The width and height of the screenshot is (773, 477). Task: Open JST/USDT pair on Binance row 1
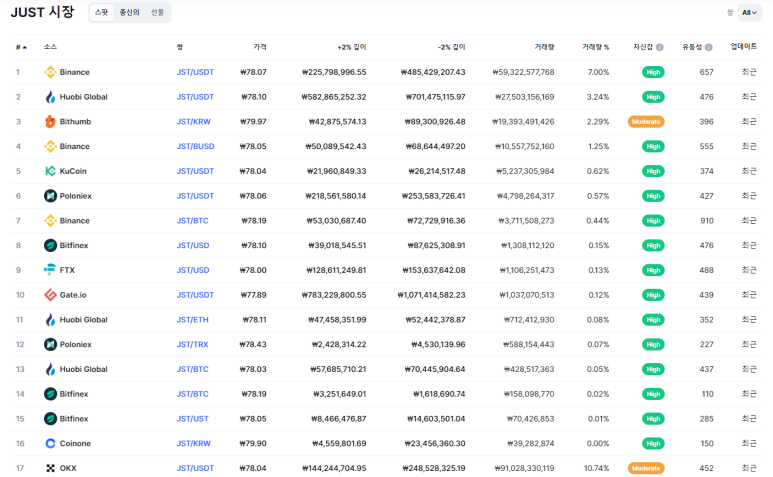(195, 72)
